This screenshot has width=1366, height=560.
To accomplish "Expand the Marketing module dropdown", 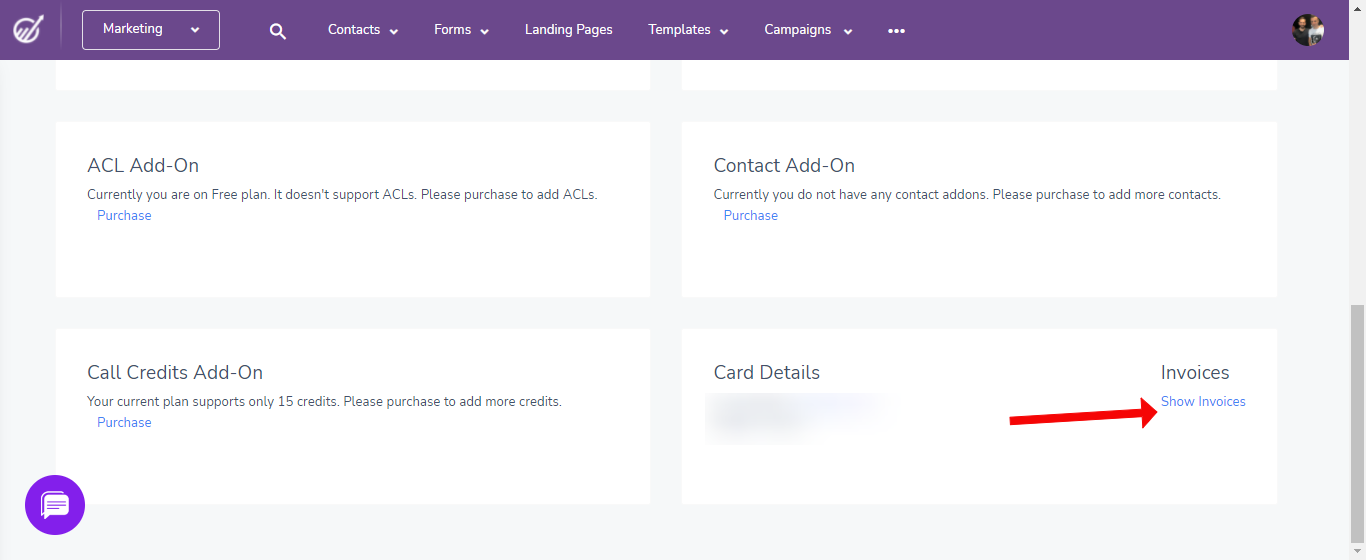I will 151,30.
